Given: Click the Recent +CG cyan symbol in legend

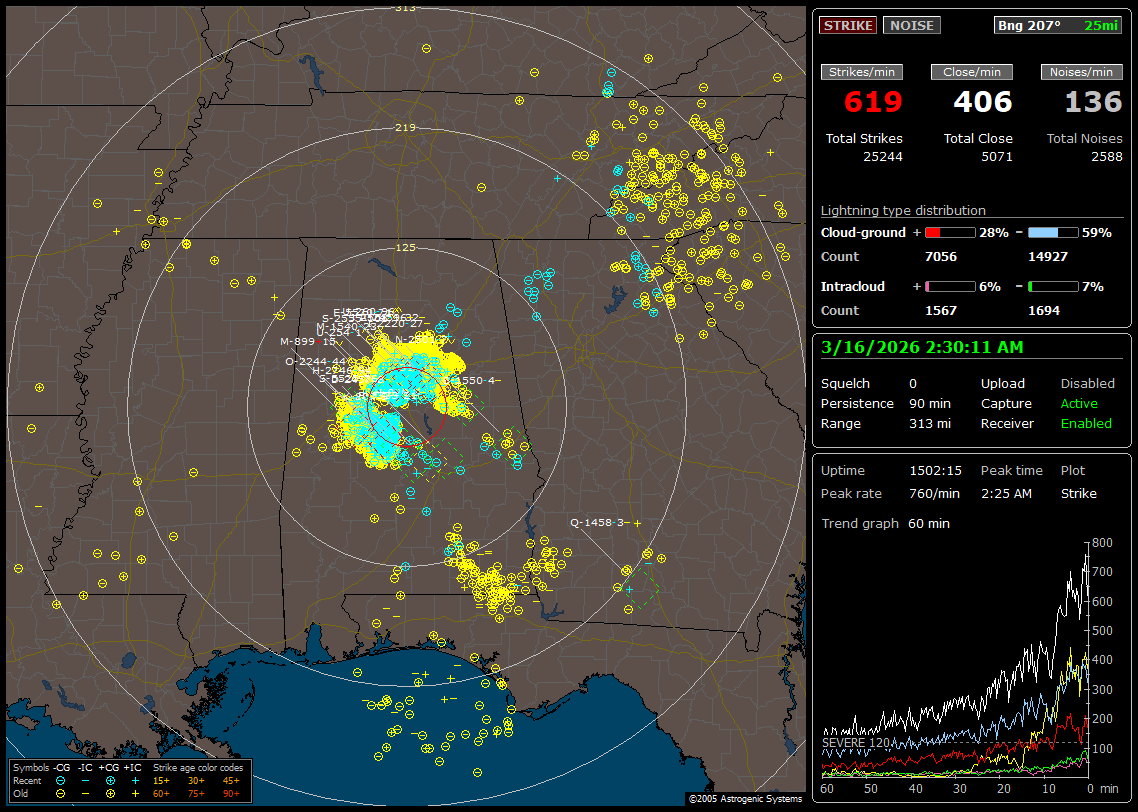Looking at the screenshot, I should point(110,780).
